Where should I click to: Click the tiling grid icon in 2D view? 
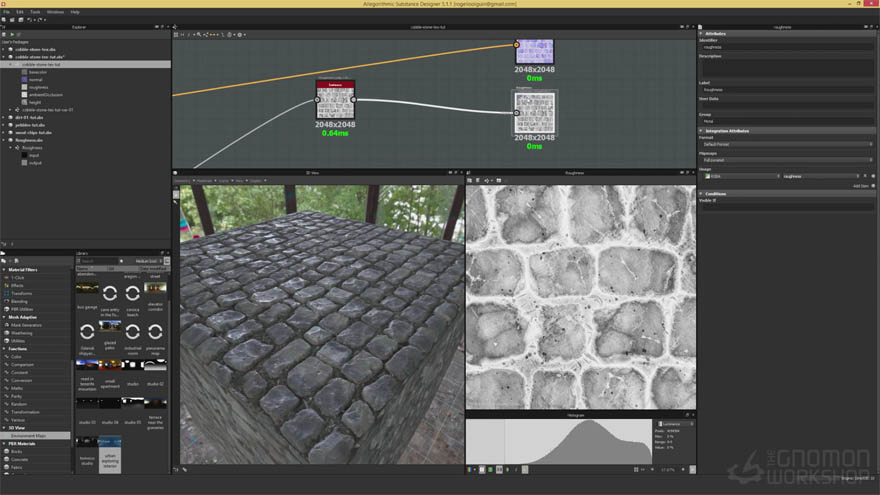(x=636, y=470)
